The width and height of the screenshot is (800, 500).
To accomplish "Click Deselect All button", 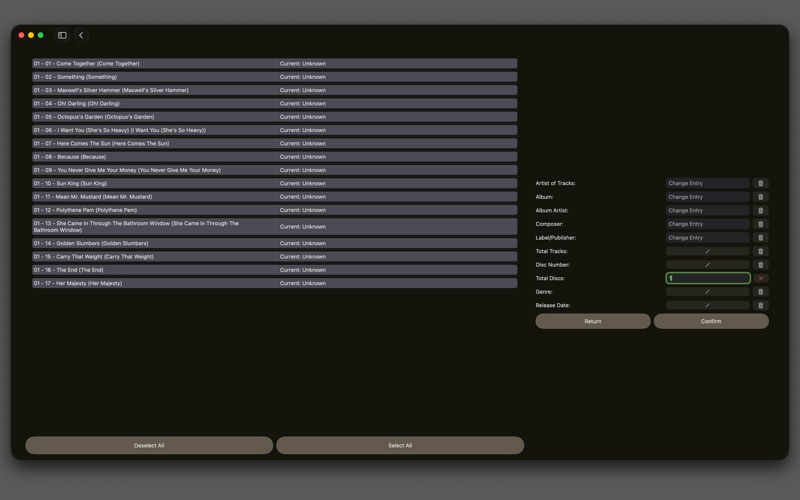I will [x=149, y=445].
